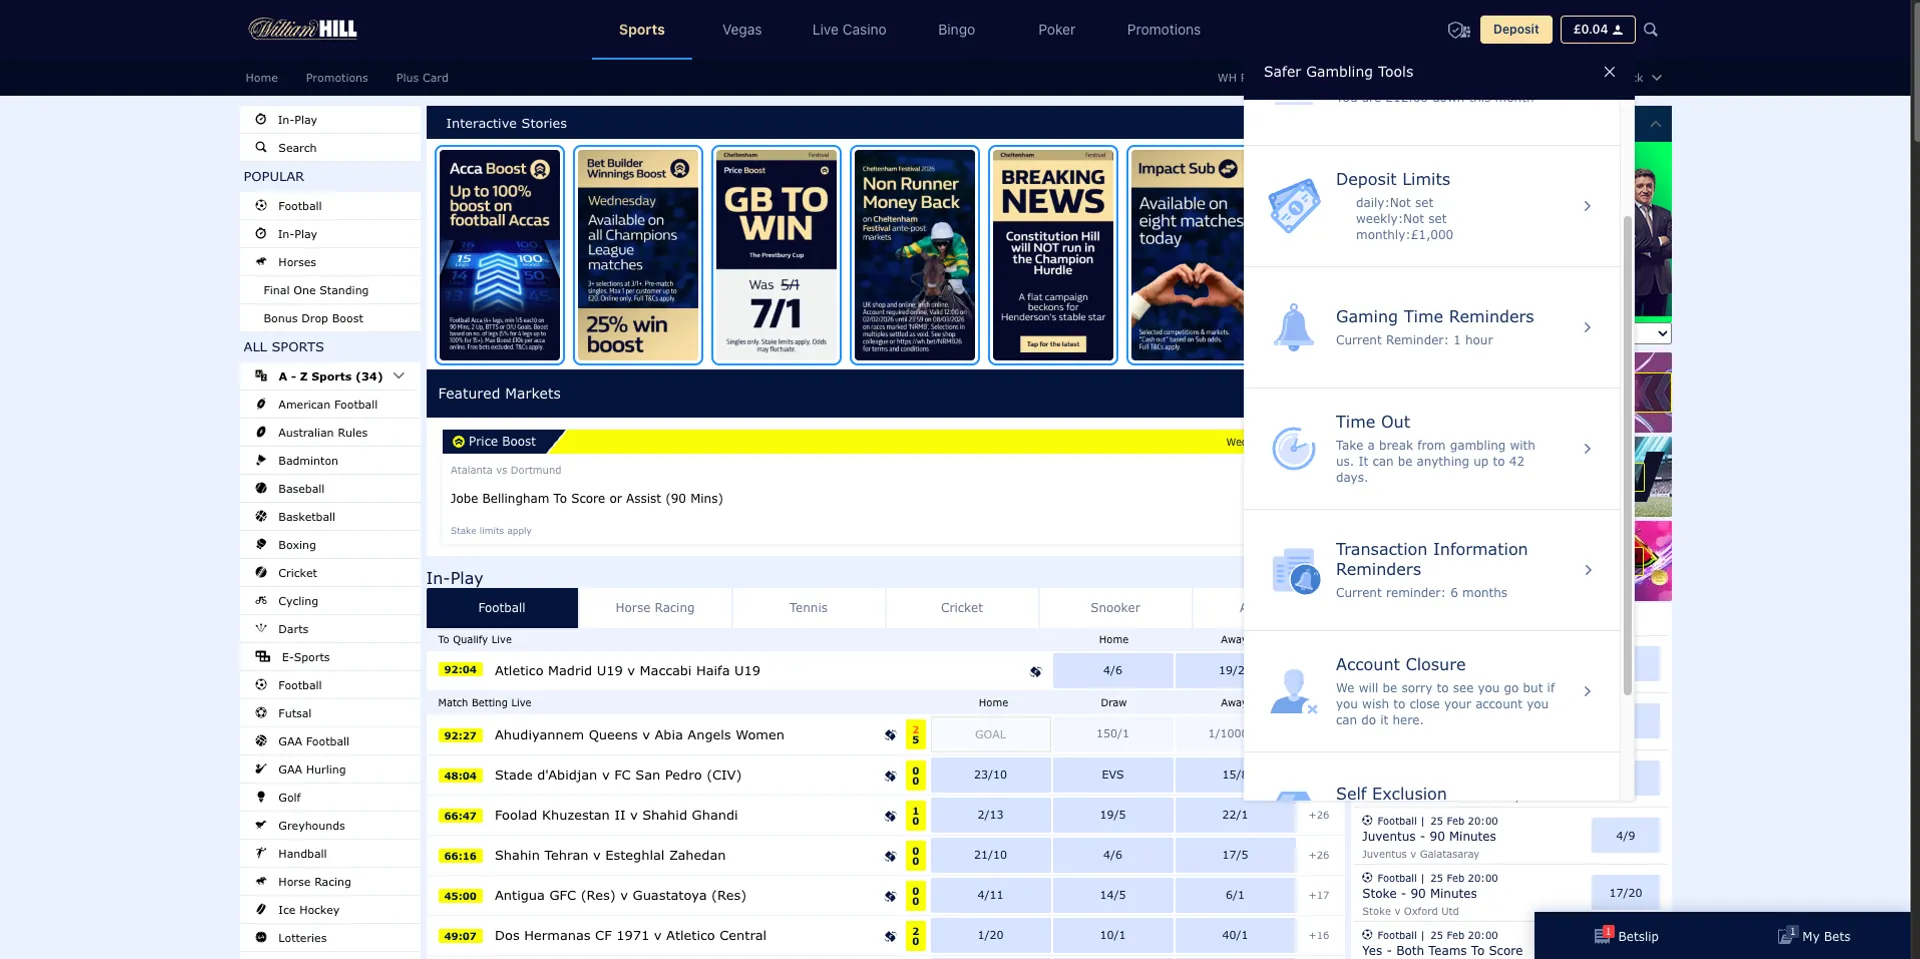The width and height of the screenshot is (1920, 959).
Task: Open Darts via its sidebar icon
Action: [260, 629]
